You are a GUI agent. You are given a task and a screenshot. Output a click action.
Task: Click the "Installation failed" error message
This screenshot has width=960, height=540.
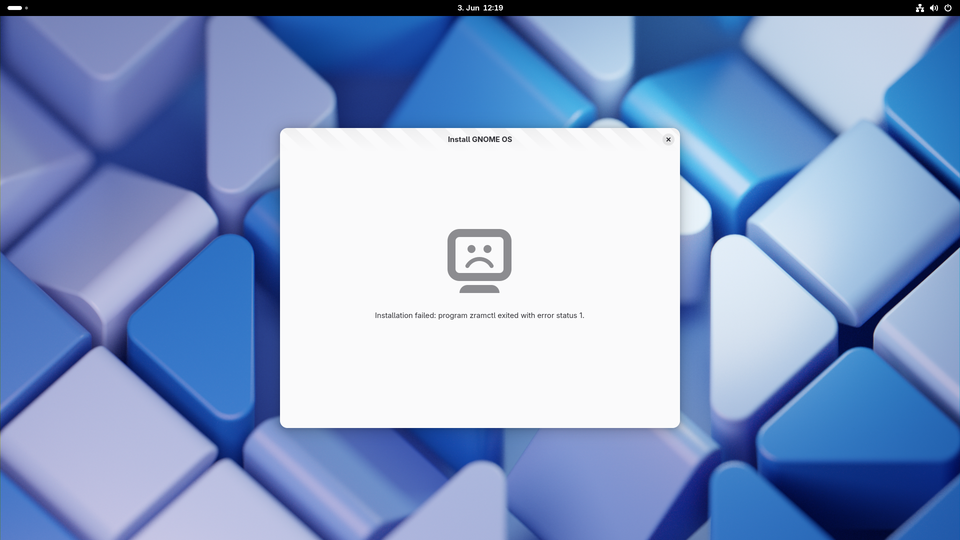[405, 315]
